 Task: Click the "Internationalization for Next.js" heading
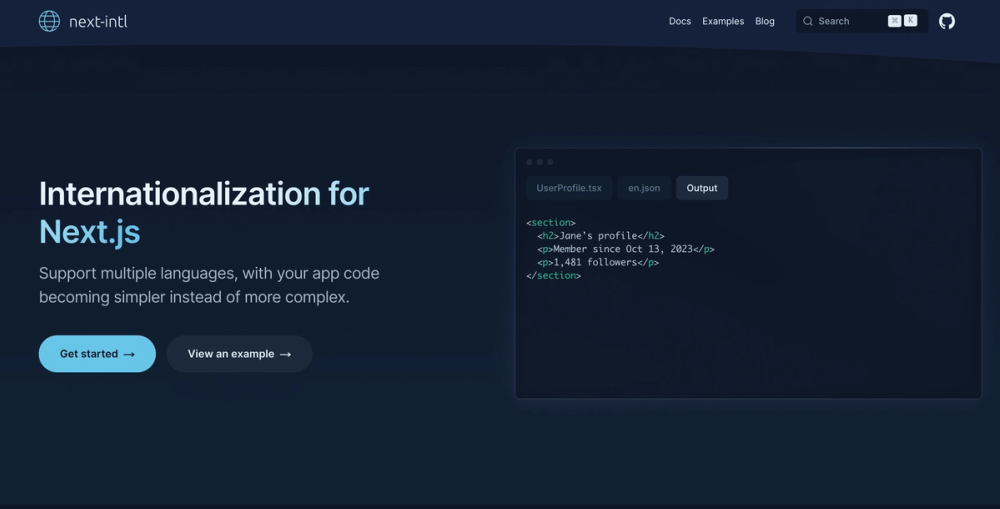(x=204, y=212)
